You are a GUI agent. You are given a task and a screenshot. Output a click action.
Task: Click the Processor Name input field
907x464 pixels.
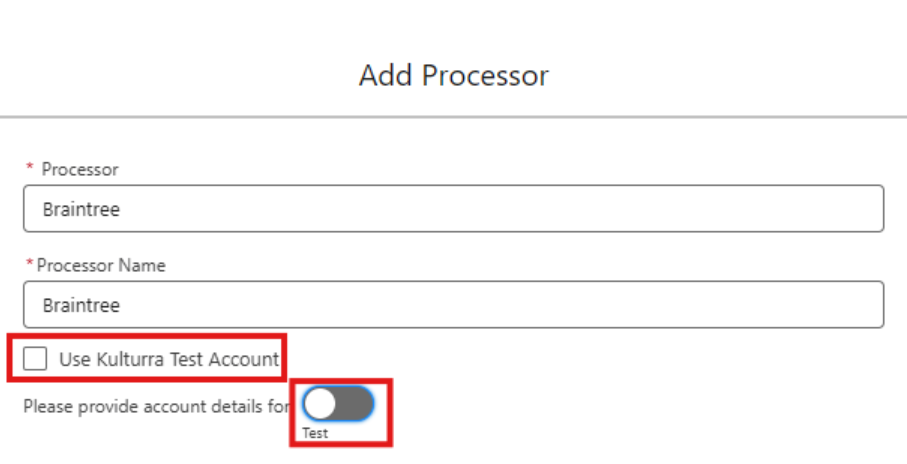point(453,304)
